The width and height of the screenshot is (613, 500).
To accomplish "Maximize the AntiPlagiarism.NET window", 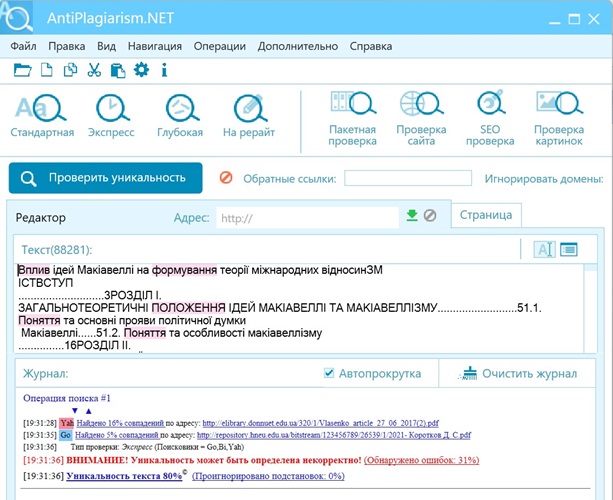I will click(x=574, y=19).
